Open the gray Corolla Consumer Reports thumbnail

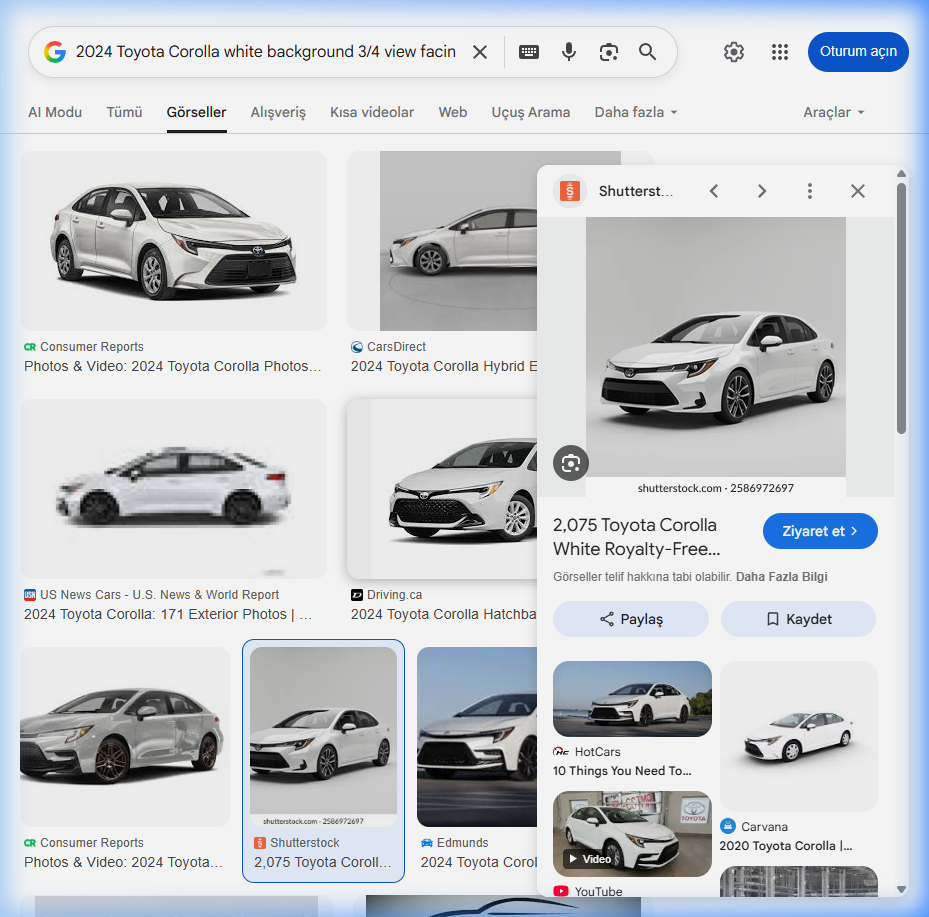pos(125,737)
